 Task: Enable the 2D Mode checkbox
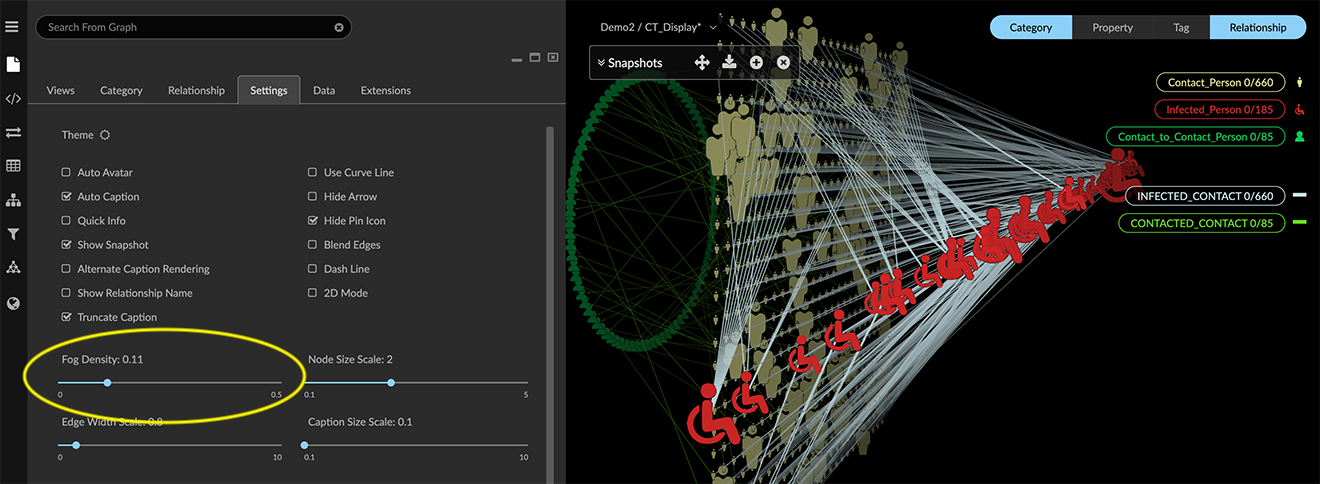pos(313,293)
